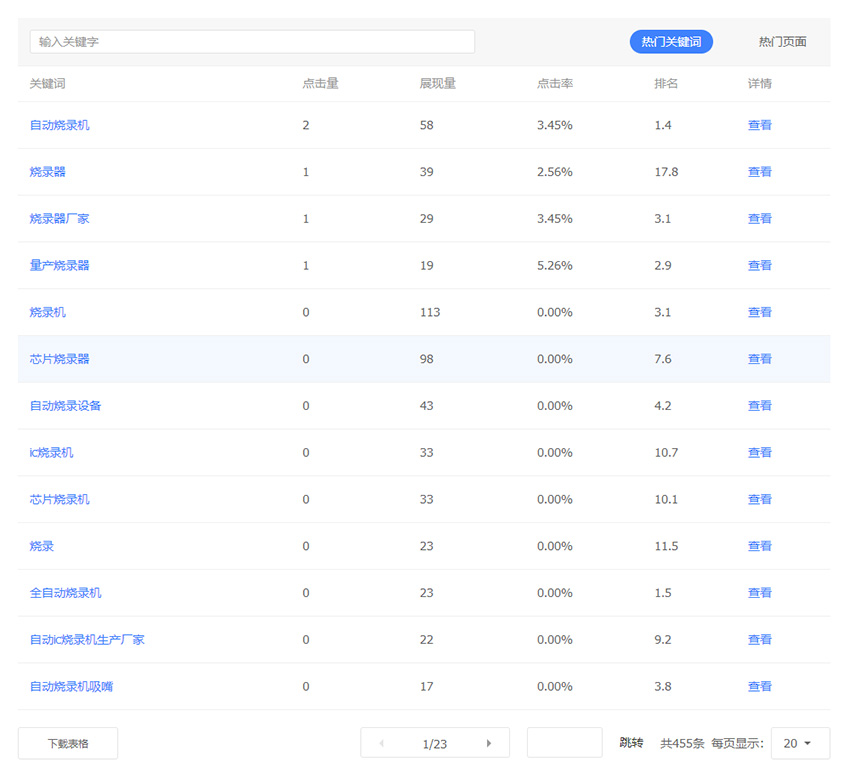The image size is (850, 779).
Task: Click the click rate 5.26%
Action: 555,266
